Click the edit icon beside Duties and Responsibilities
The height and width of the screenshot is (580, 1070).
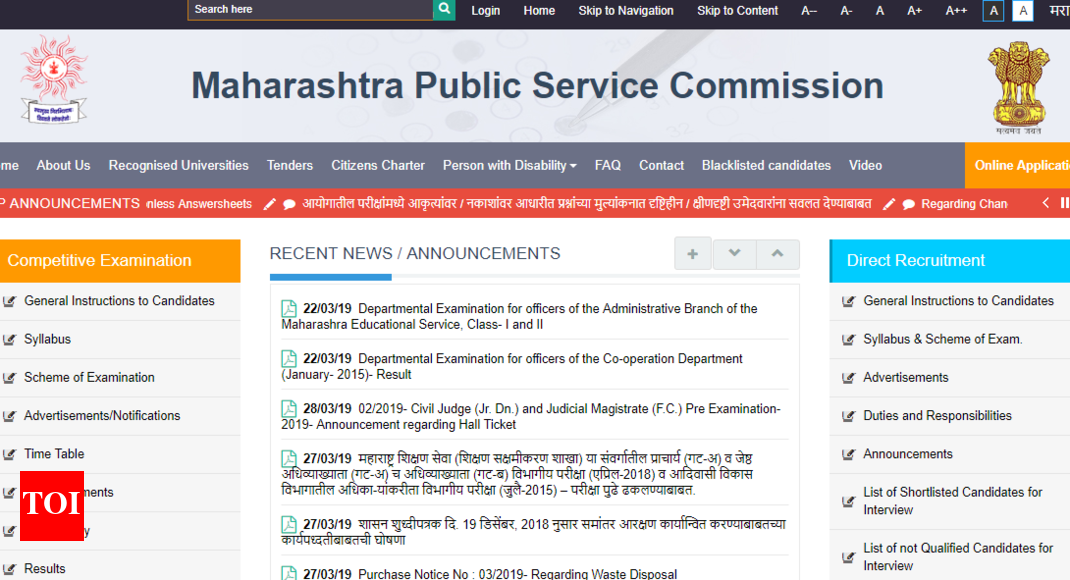pos(848,416)
